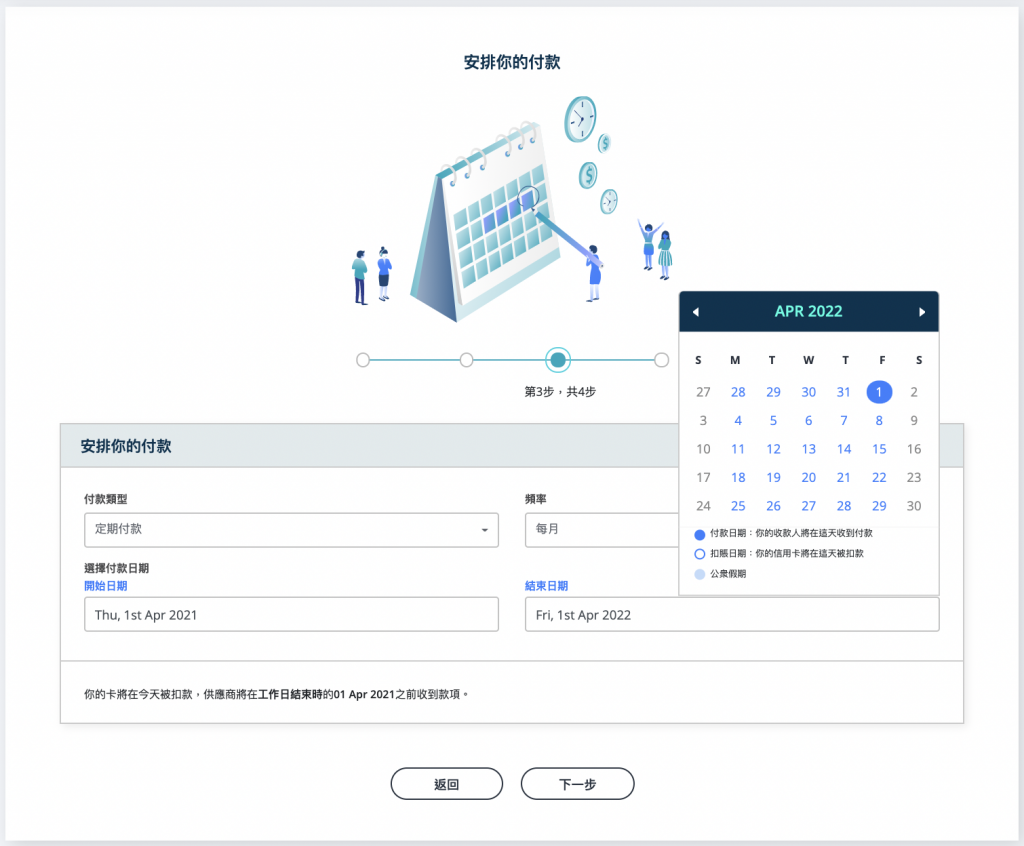Click the 第3步，共4步 step text
Viewport: 1024px width, 846px height.
(x=560, y=391)
